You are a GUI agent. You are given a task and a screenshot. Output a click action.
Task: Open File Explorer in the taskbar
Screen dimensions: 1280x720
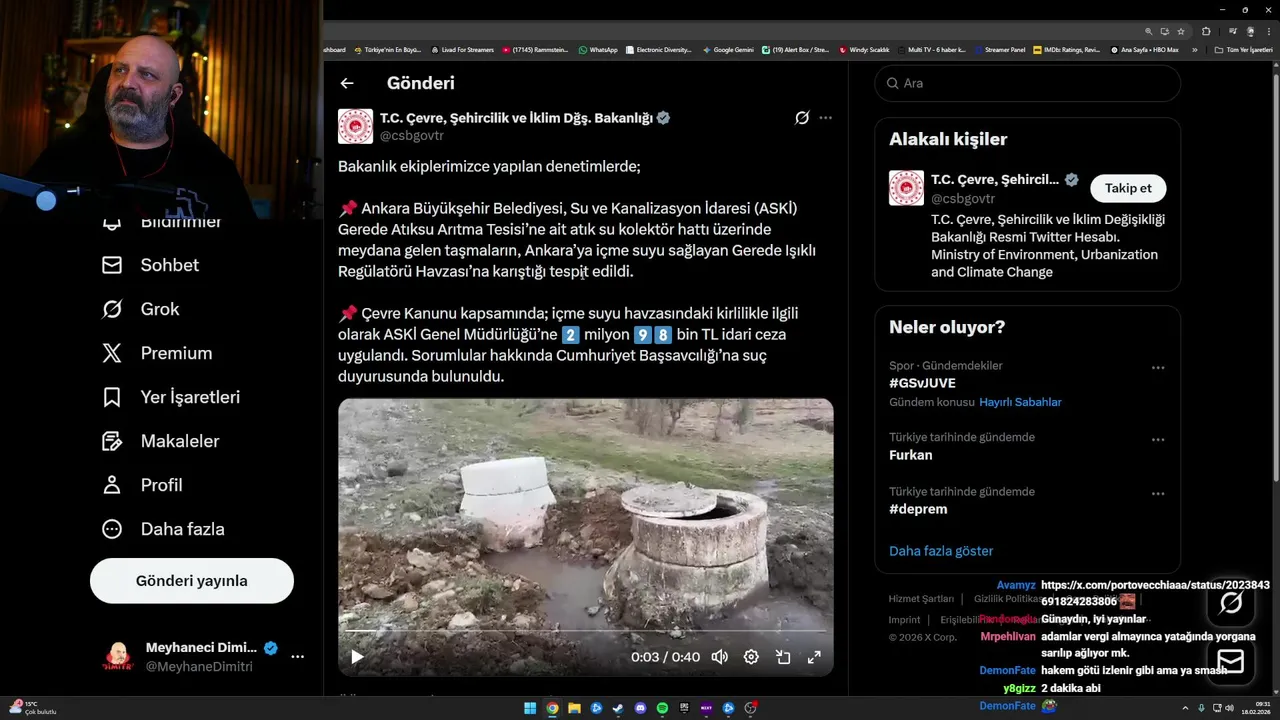[574, 708]
